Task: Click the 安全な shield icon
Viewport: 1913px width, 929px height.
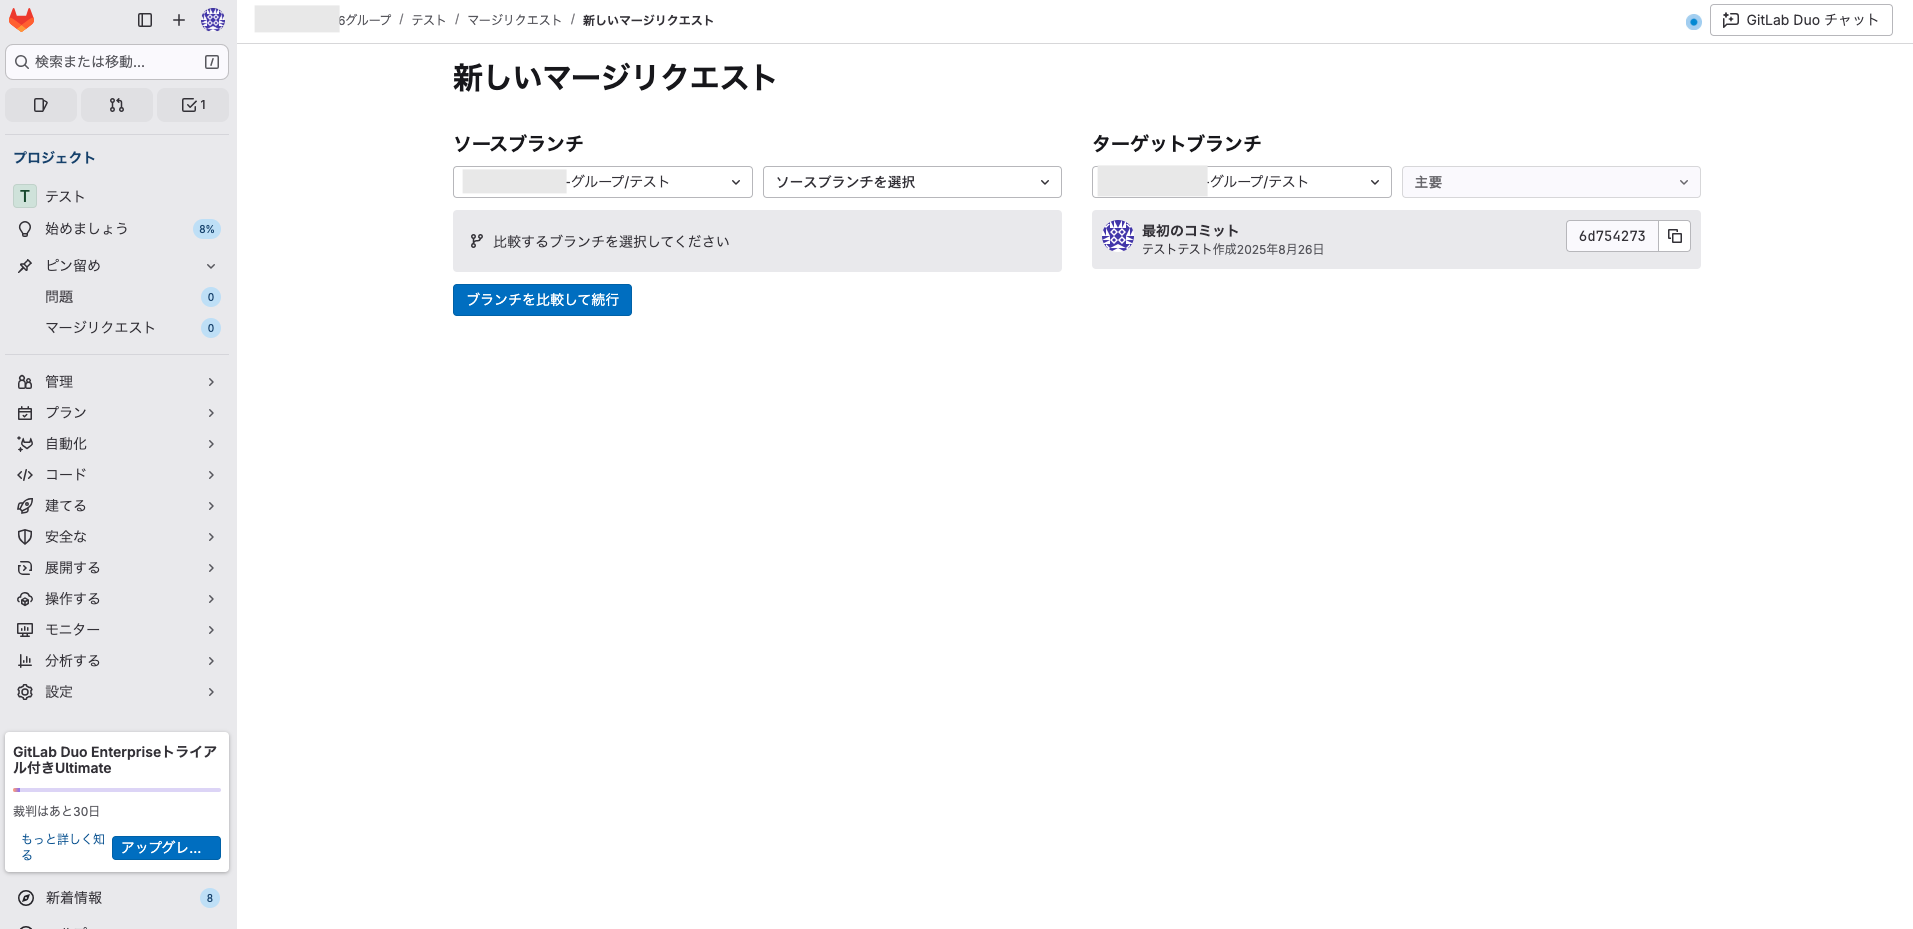Action: [25, 537]
